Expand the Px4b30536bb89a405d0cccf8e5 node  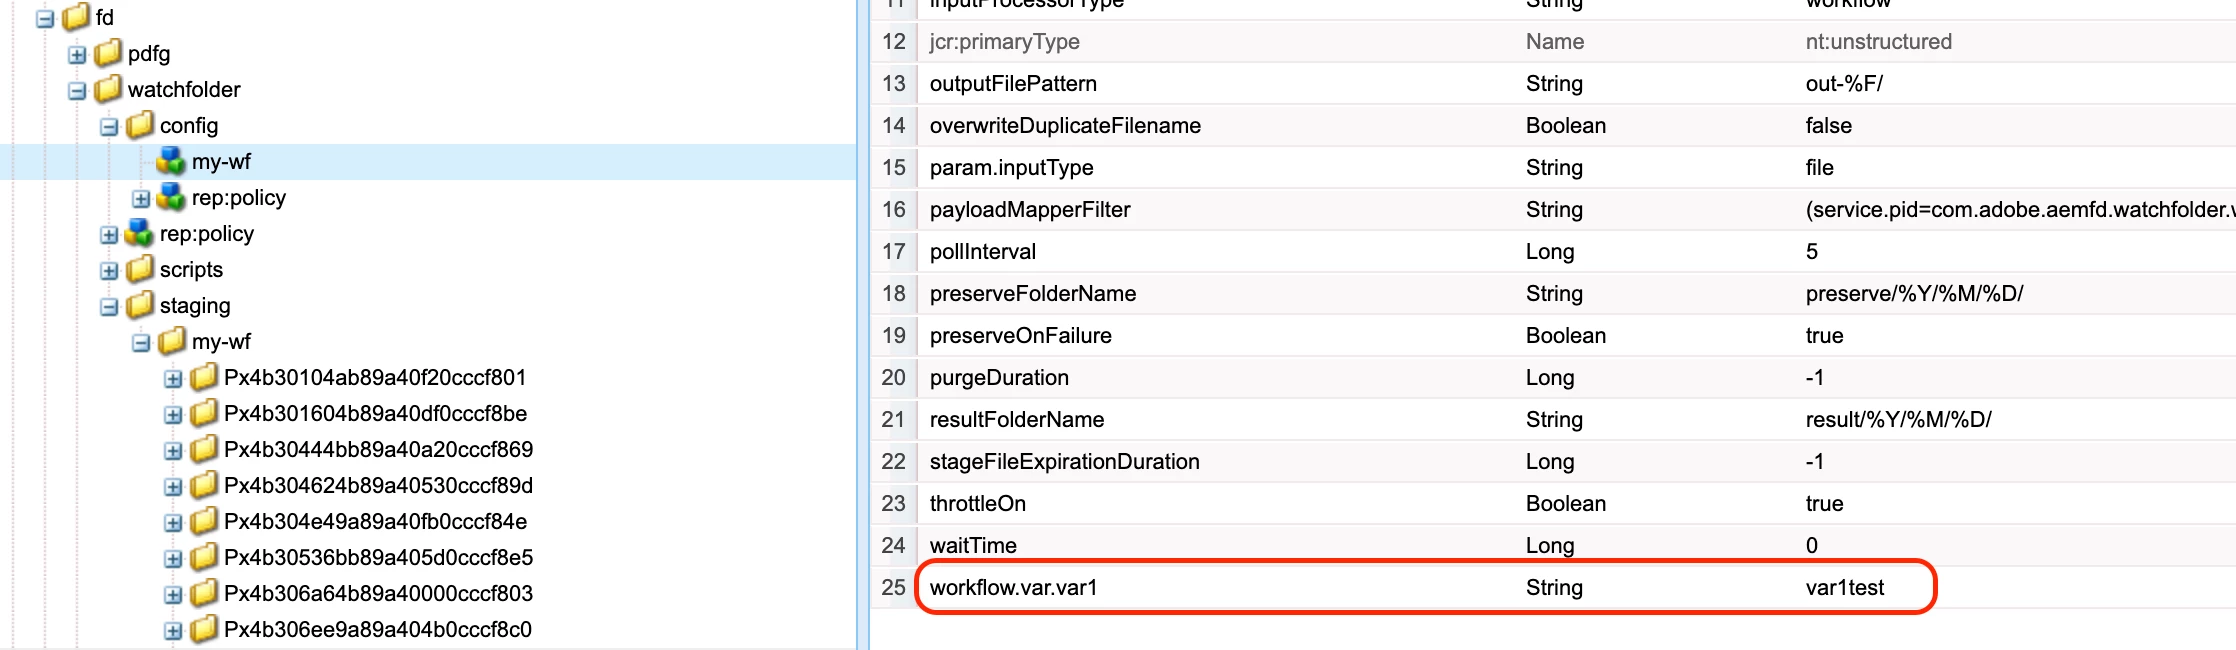(x=173, y=559)
